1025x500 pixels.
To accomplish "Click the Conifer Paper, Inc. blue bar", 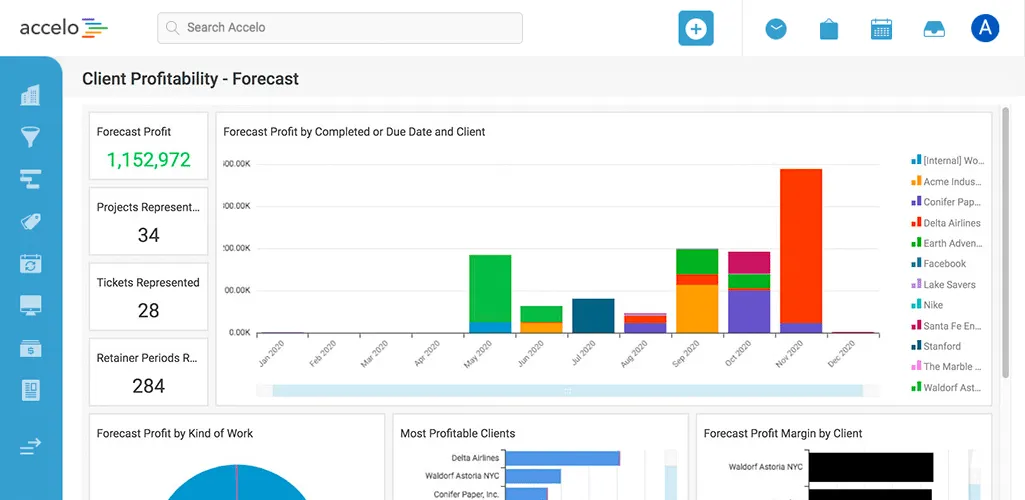I will point(527,494).
